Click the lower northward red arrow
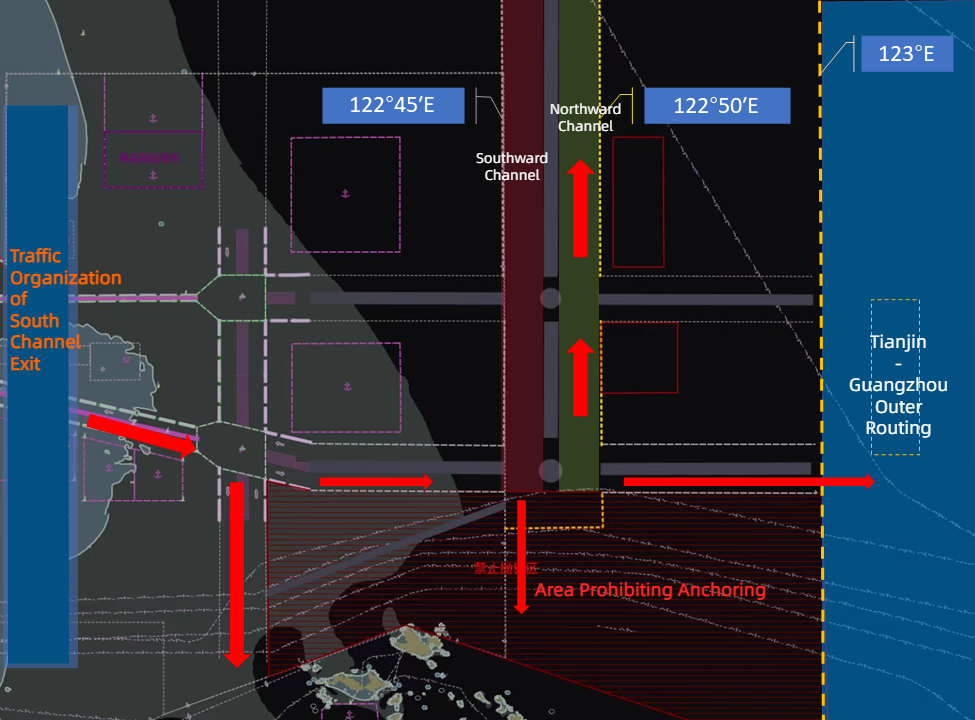Viewport: 975px width, 720px height. click(x=579, y=378)
